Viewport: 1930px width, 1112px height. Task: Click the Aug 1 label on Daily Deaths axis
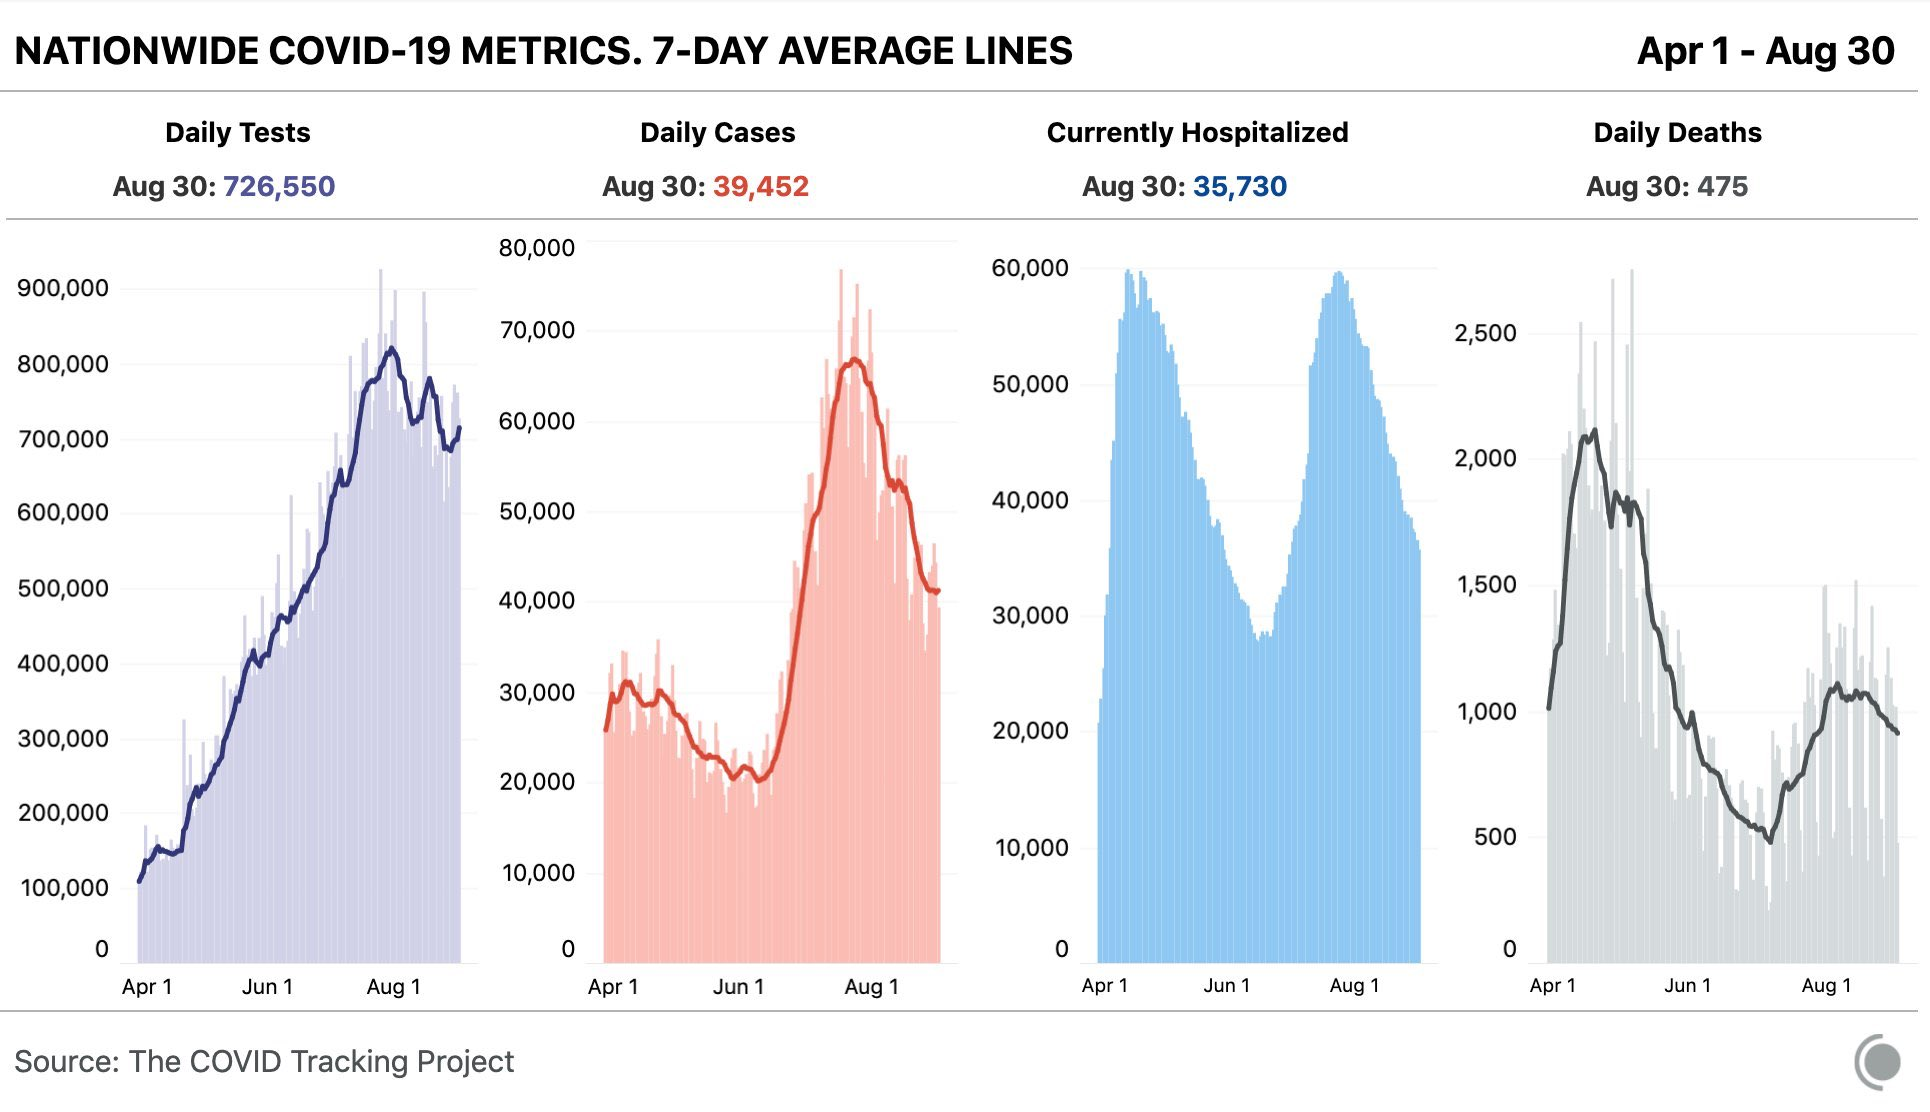click(x=1827, y=986)
